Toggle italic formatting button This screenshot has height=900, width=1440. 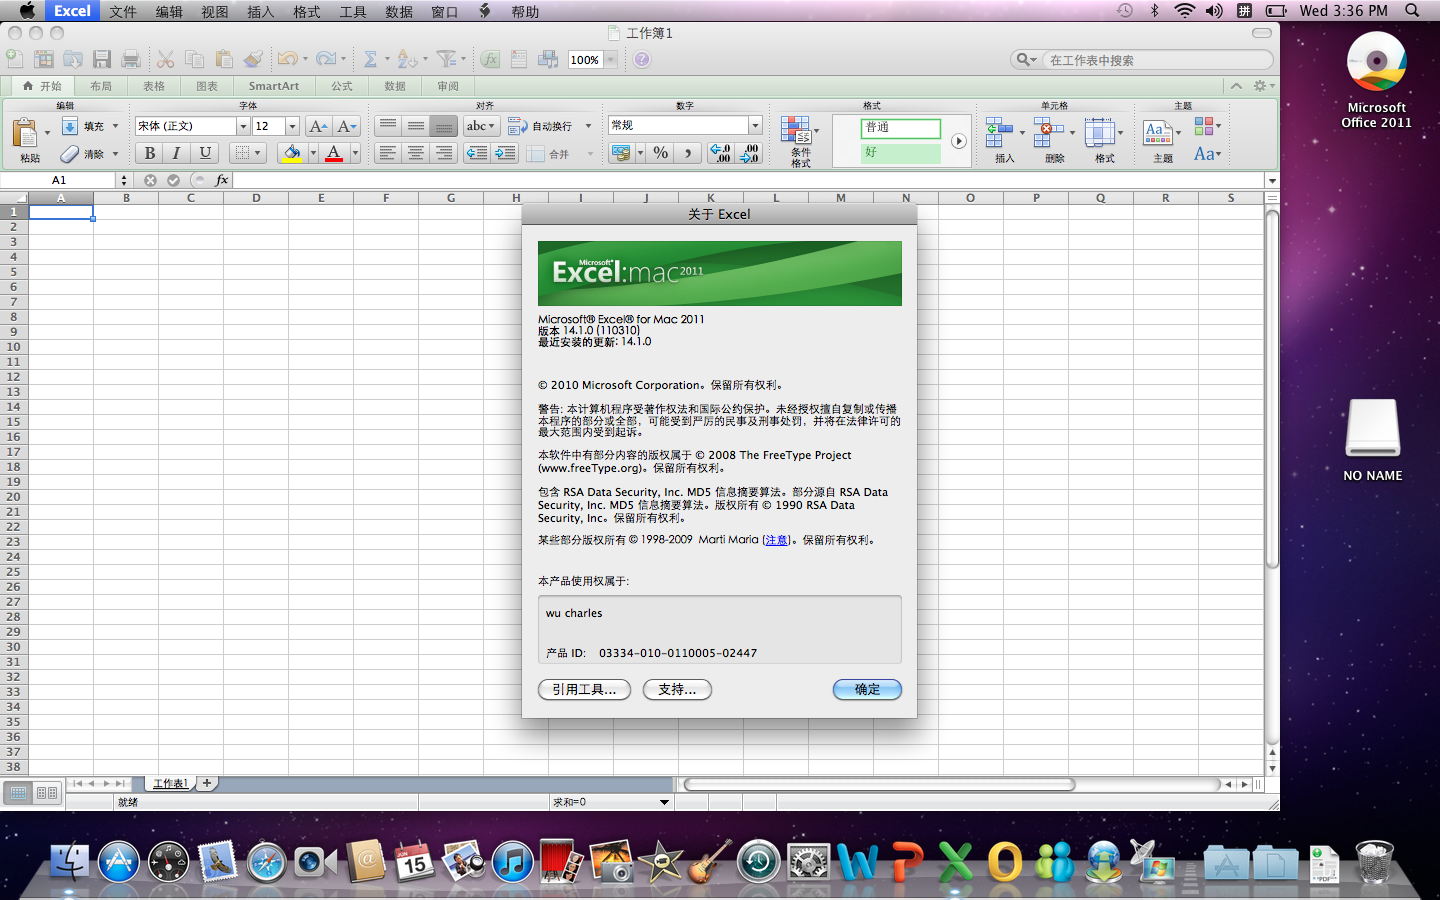point(176,153)
